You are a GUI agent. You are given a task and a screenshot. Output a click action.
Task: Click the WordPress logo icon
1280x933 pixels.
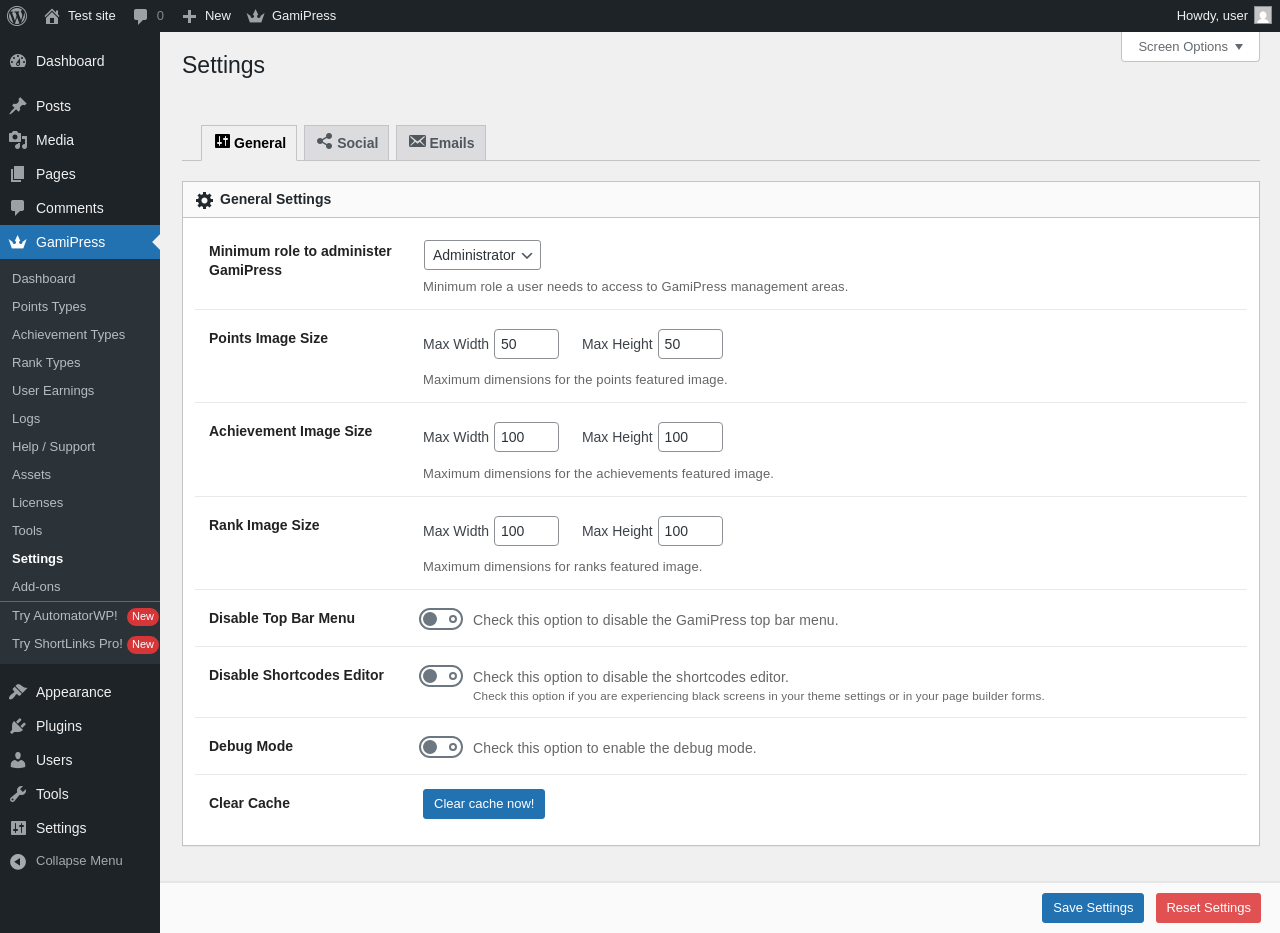click(x=17, y=16)
